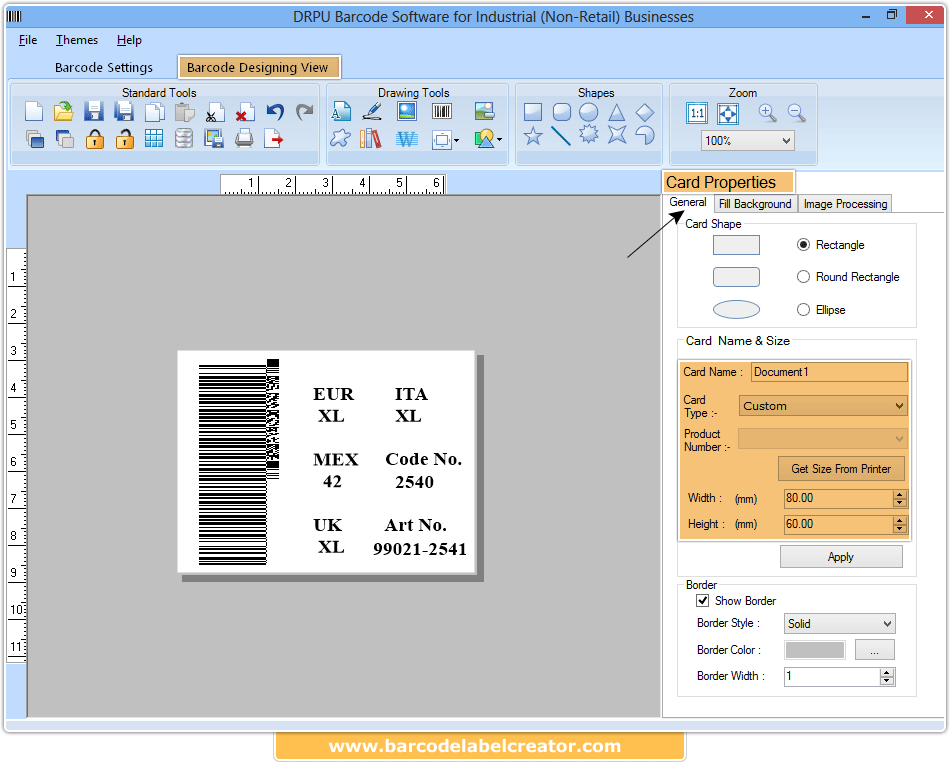This screenshot has width=950, height=762.
Task: Click the Save as image icon
Action: pos(213,139)
